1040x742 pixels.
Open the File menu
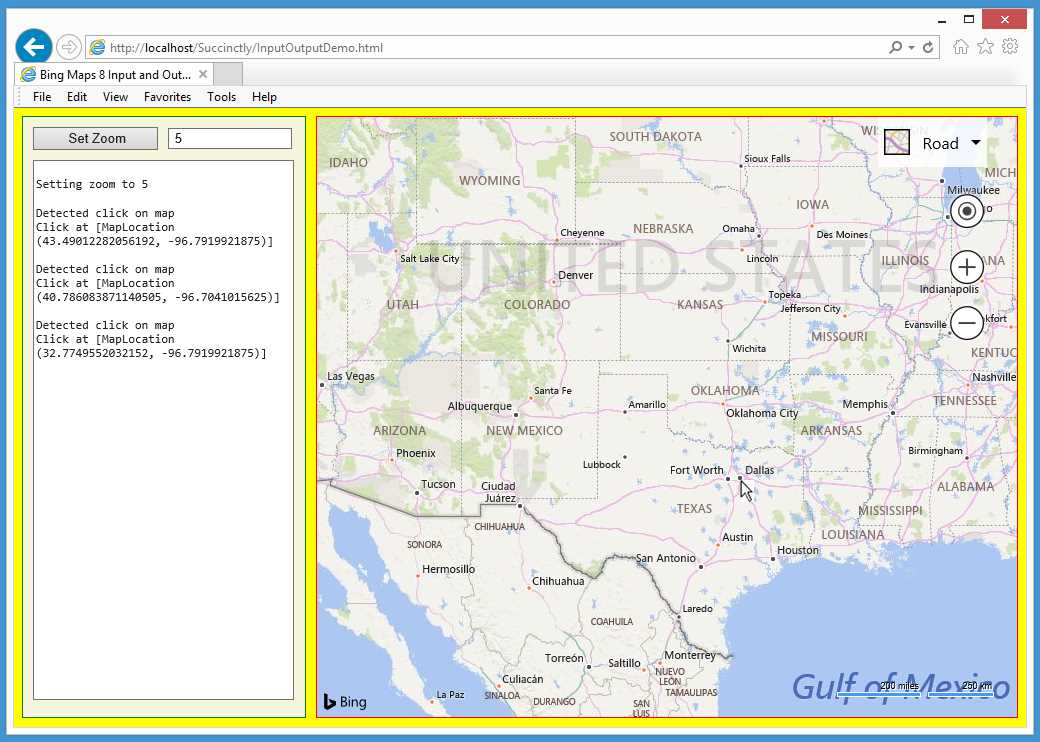click(x=41, y=97)
